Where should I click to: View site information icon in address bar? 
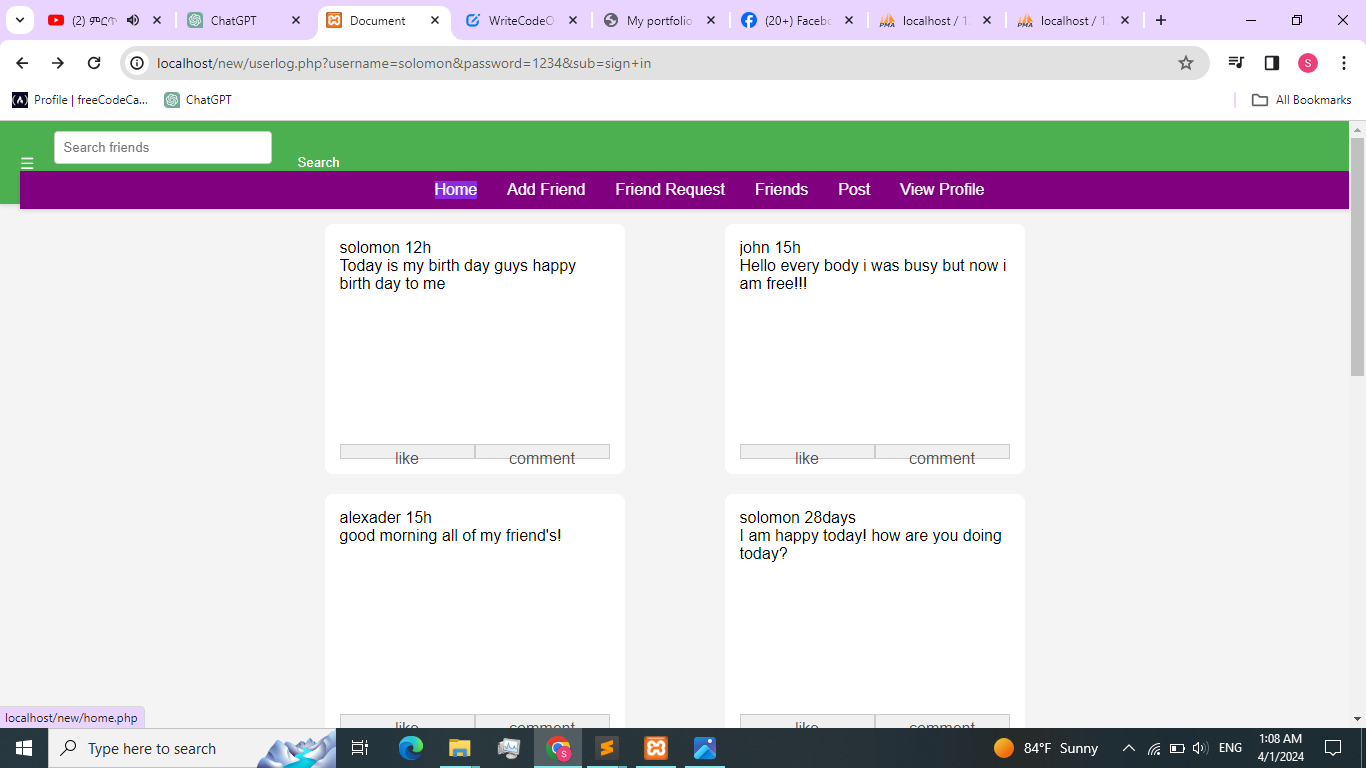[138, 63]
